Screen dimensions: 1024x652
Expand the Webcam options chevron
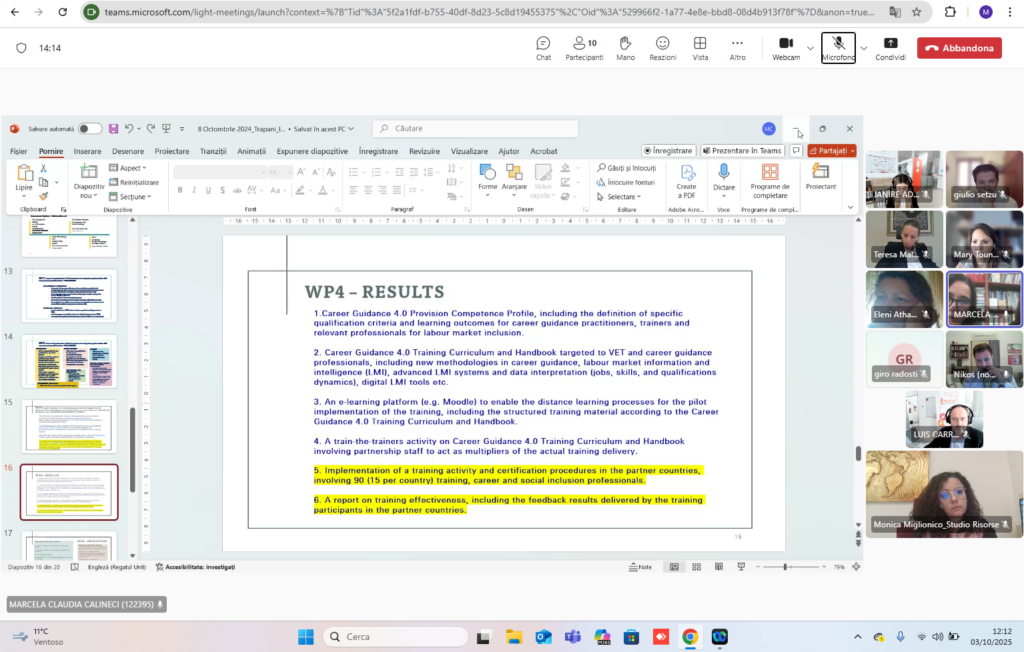tap(810, 48)
